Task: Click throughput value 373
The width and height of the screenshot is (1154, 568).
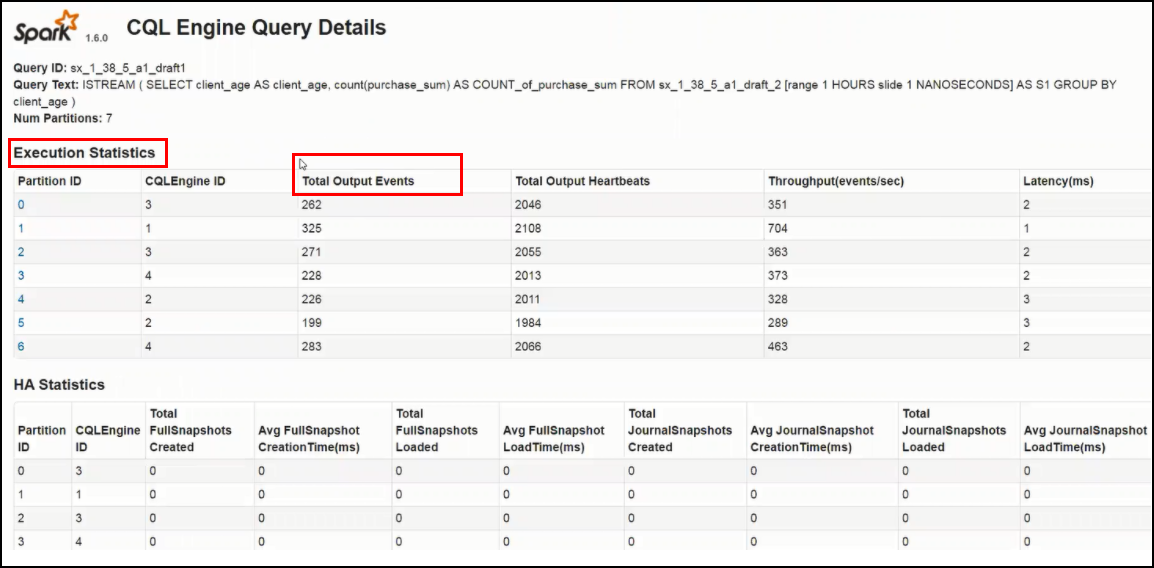Action: (778, 275)
